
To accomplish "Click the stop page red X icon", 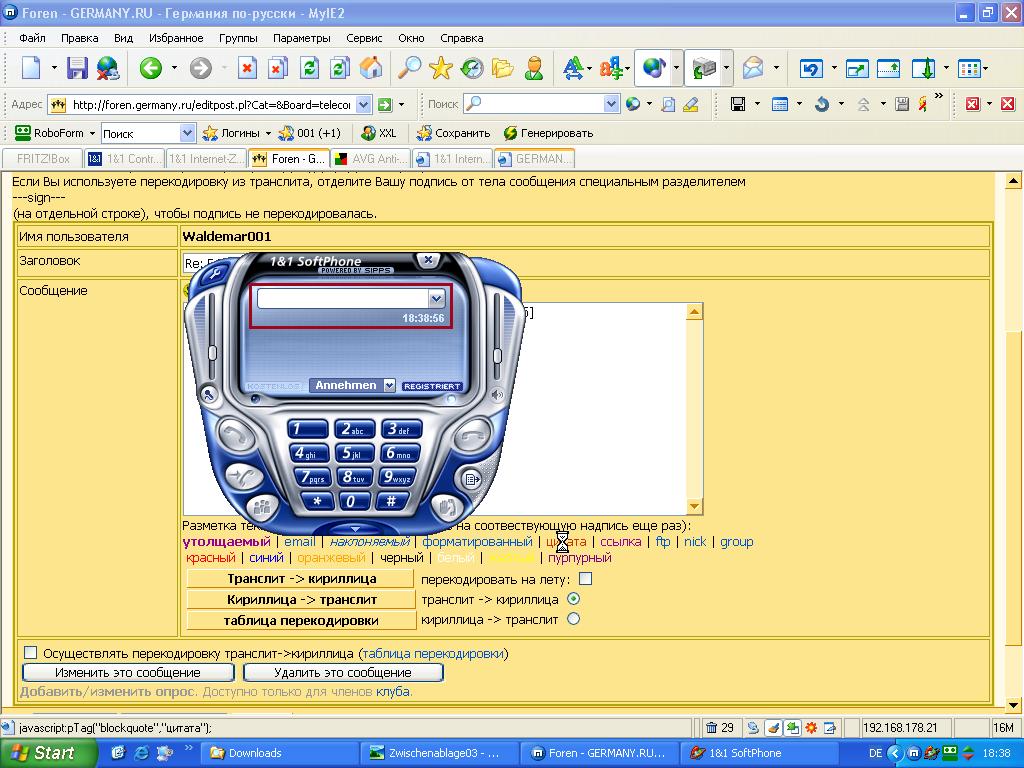I will pyautogui.click(x=247, y=67).
